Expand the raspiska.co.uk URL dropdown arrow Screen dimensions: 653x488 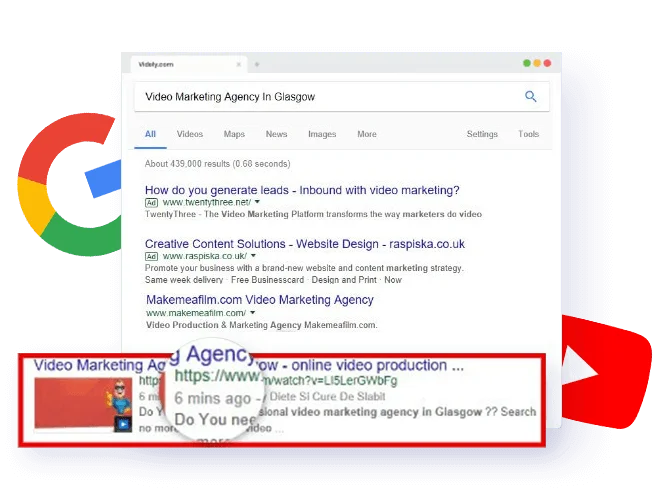point(253,255)
